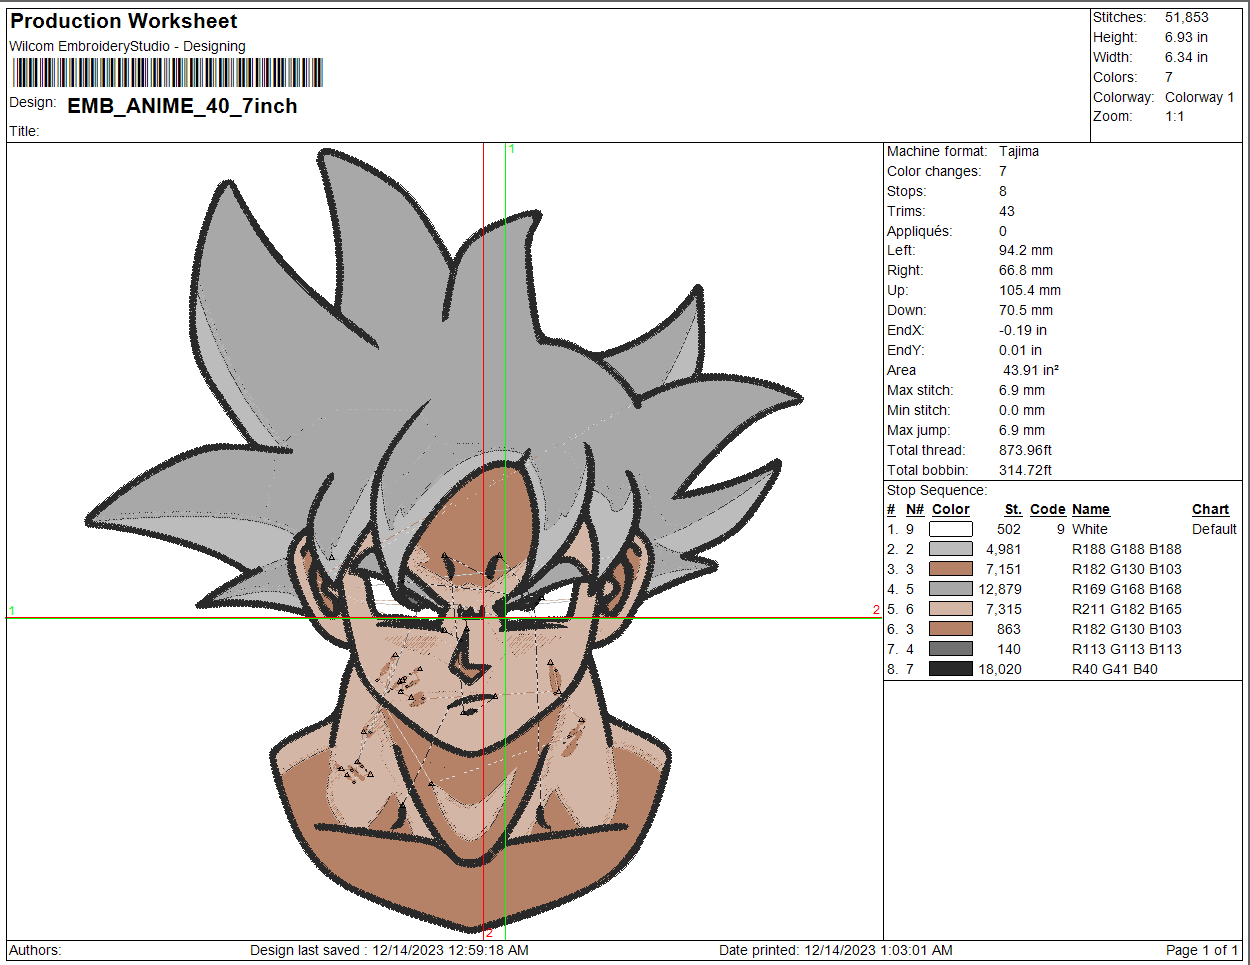1250x965 pixels.
Task: Select thread name "R40 G41 B40"
Action: click(x=1115, y=669)
